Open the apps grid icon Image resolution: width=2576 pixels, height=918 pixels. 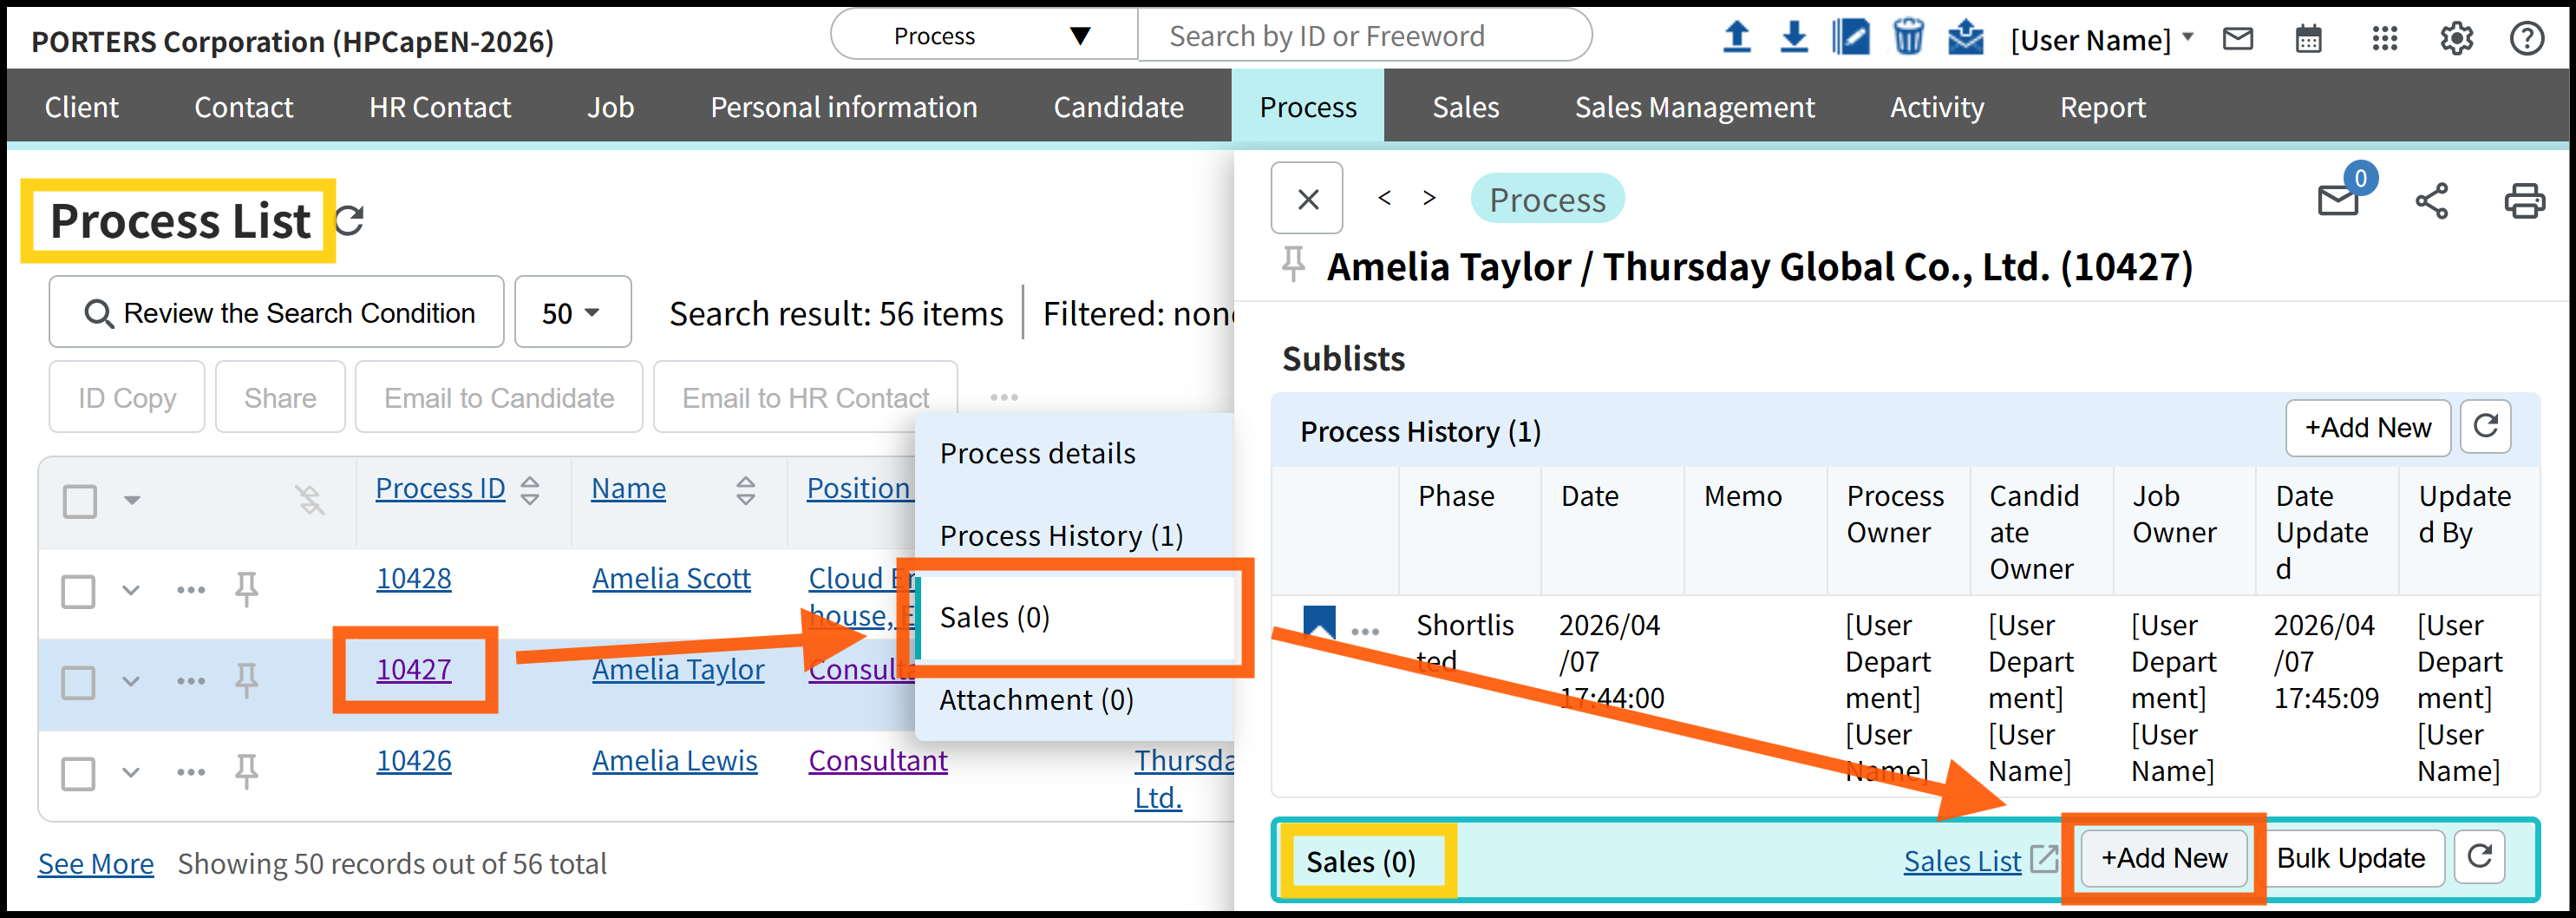coord(2384,39)
